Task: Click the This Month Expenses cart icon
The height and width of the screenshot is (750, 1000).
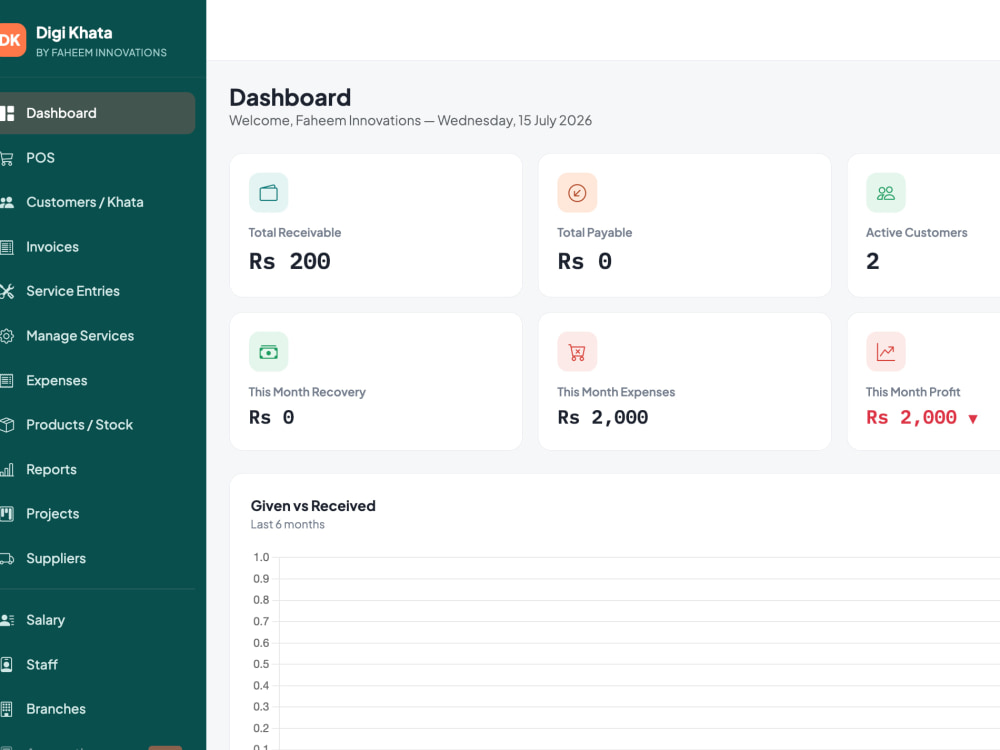Action: [577, 351]
